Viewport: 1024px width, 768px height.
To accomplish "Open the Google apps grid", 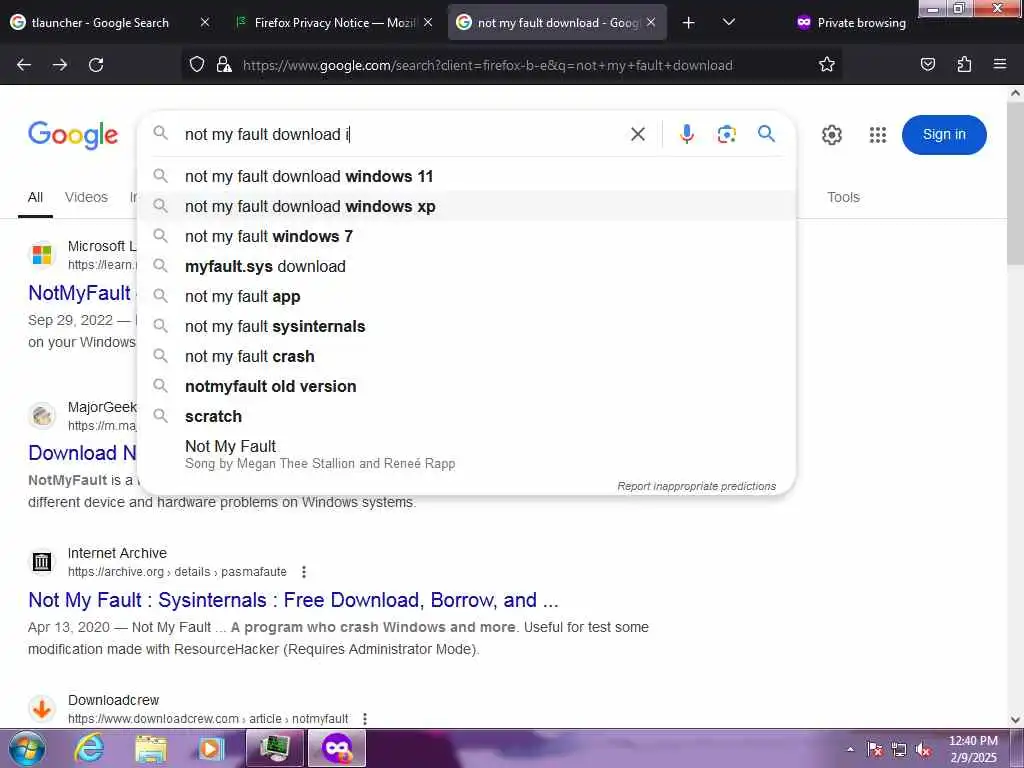I will (x=878, y=135).
